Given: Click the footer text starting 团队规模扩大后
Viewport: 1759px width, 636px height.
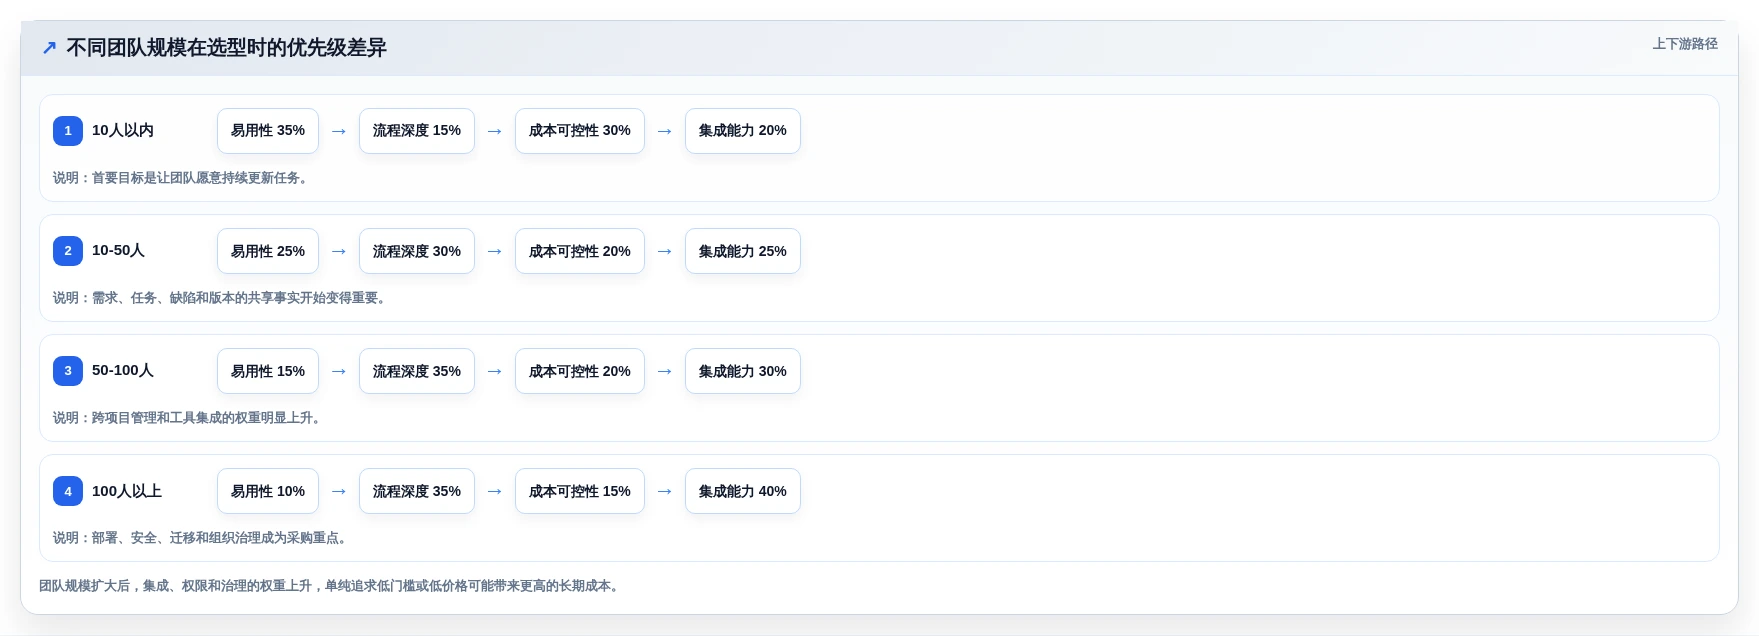Looking at the screenshot, I should [x=330, y=586].
